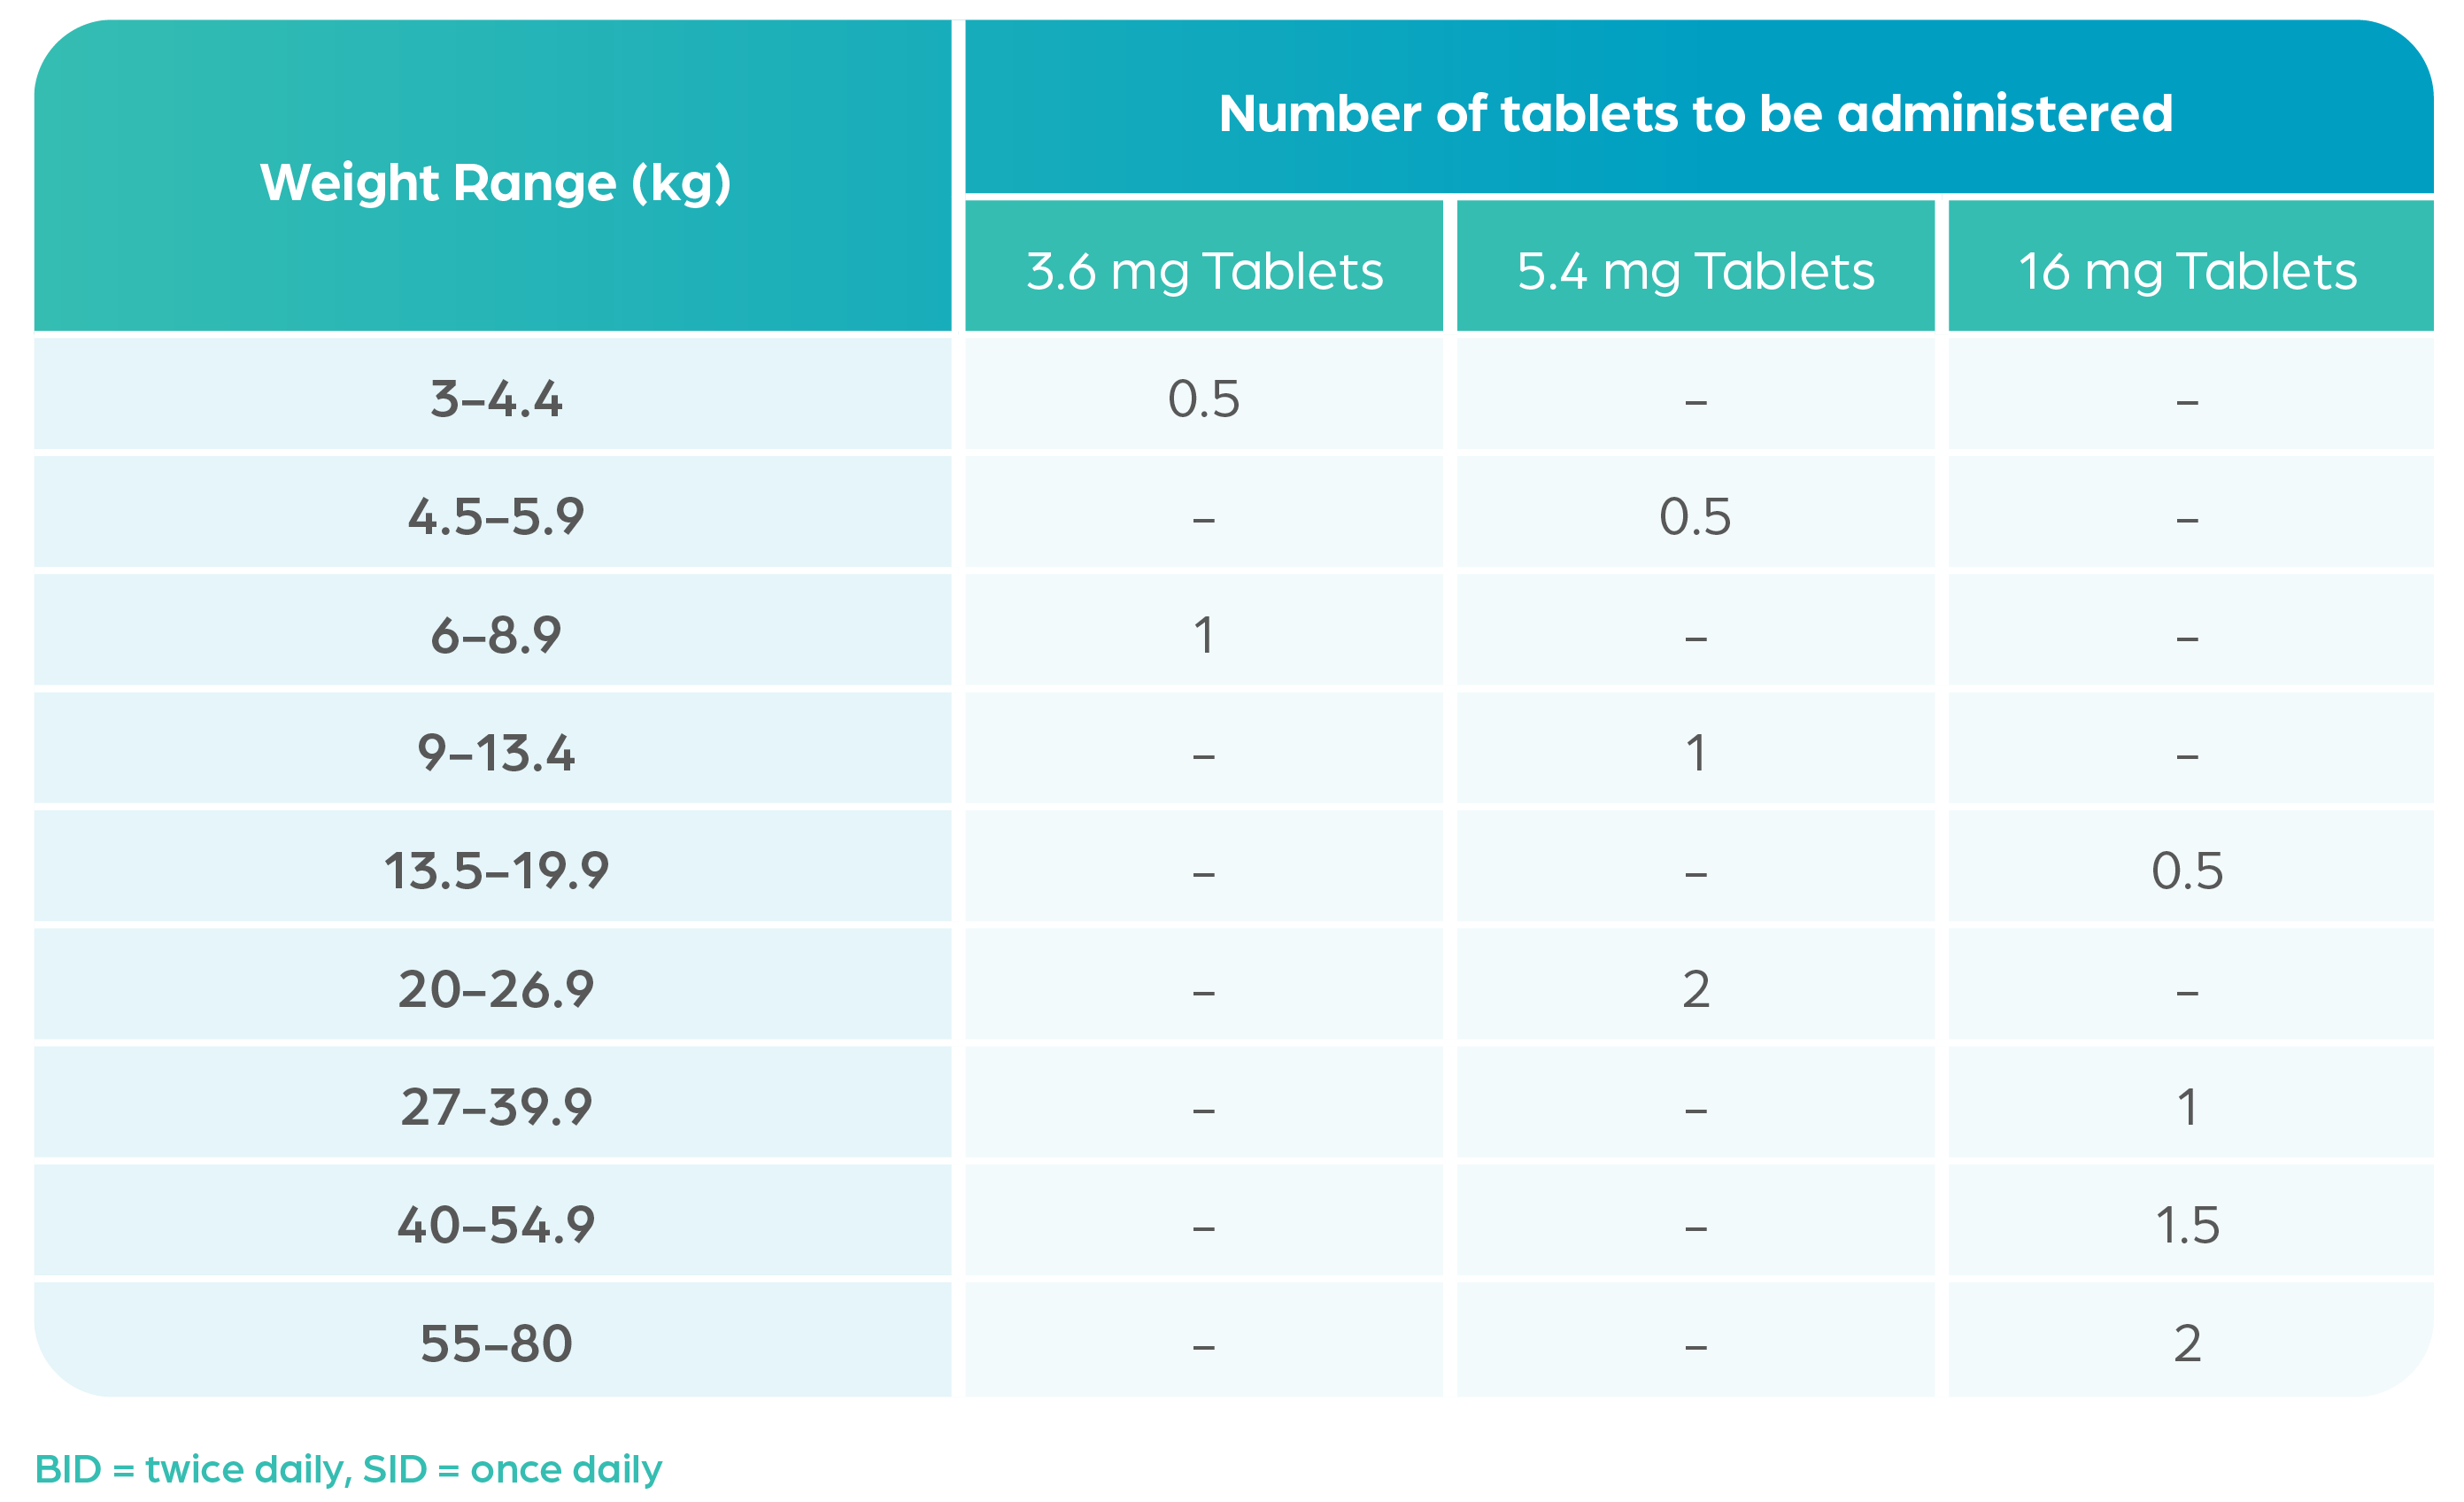Screen dimensions: 2464x1502
Task: Click the 55–80 weight range cell
Action: 493,1339
